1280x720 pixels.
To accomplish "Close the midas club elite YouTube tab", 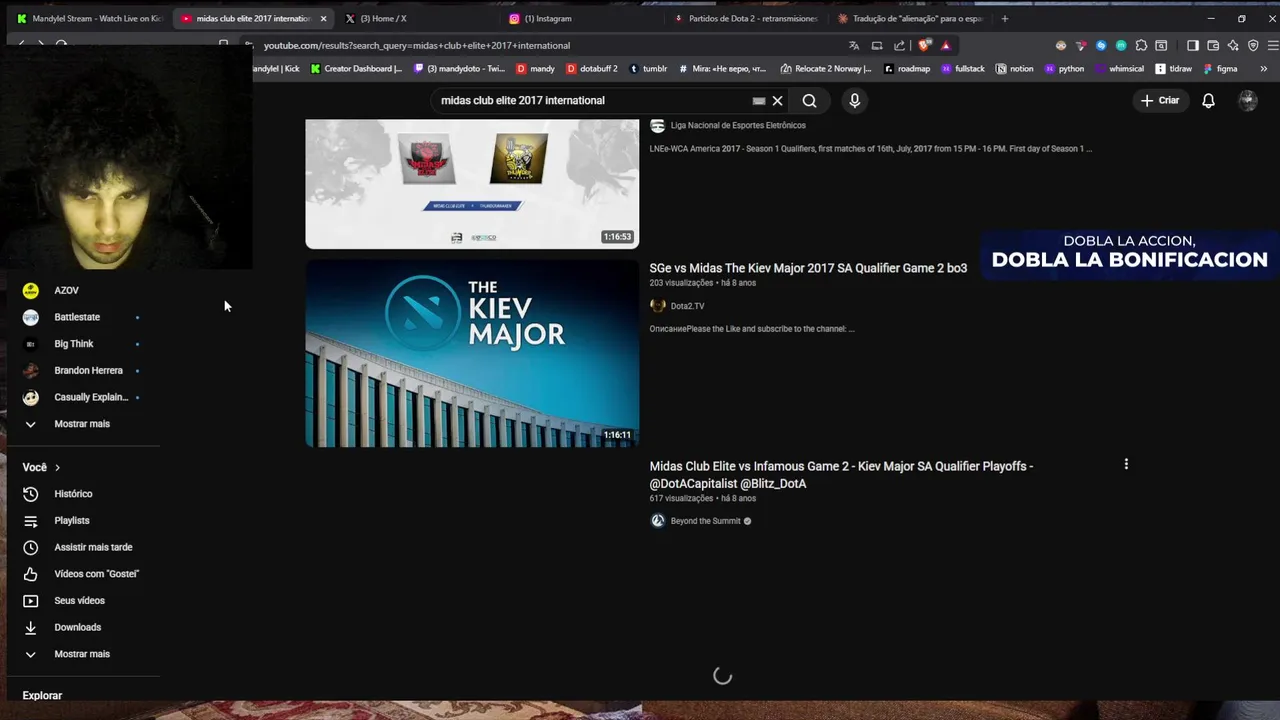I will pos(323,18).
